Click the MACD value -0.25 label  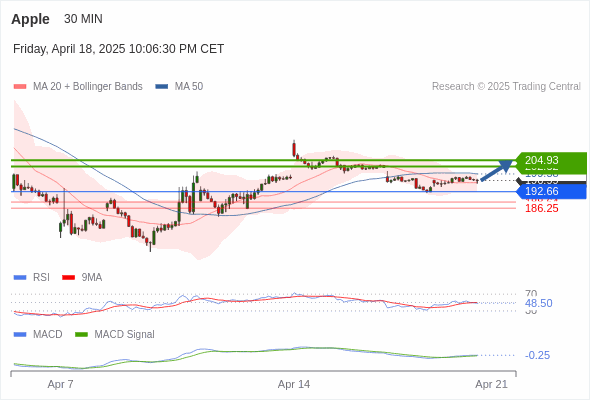pyautogui.click(x=537, y=355)
